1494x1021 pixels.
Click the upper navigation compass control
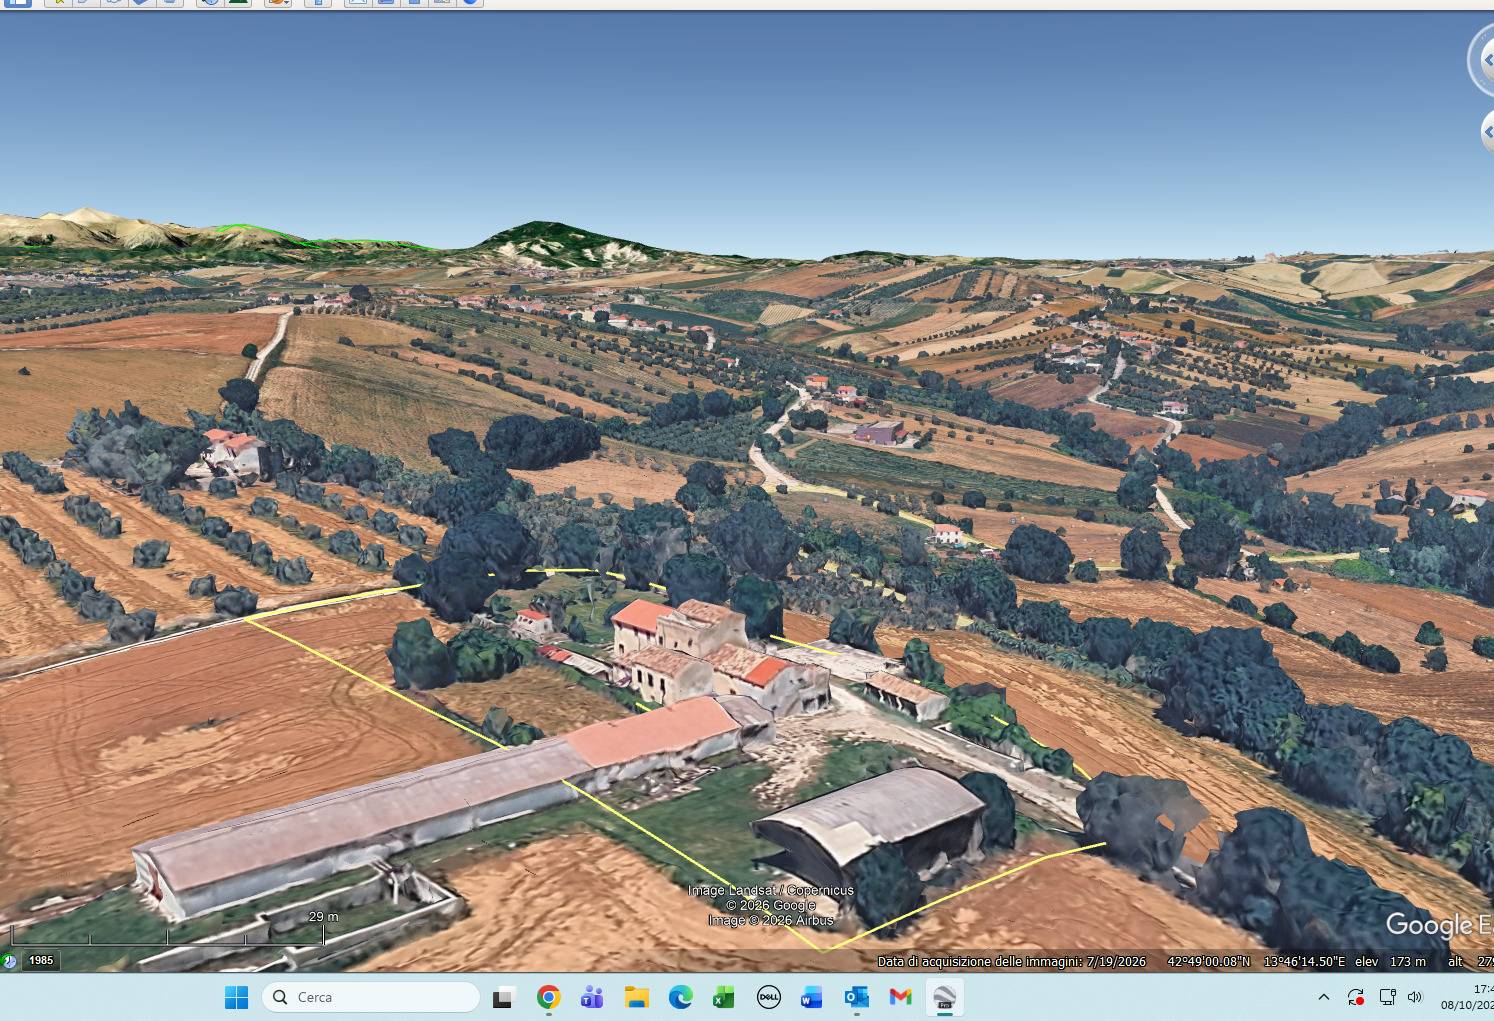point(1482,60)
